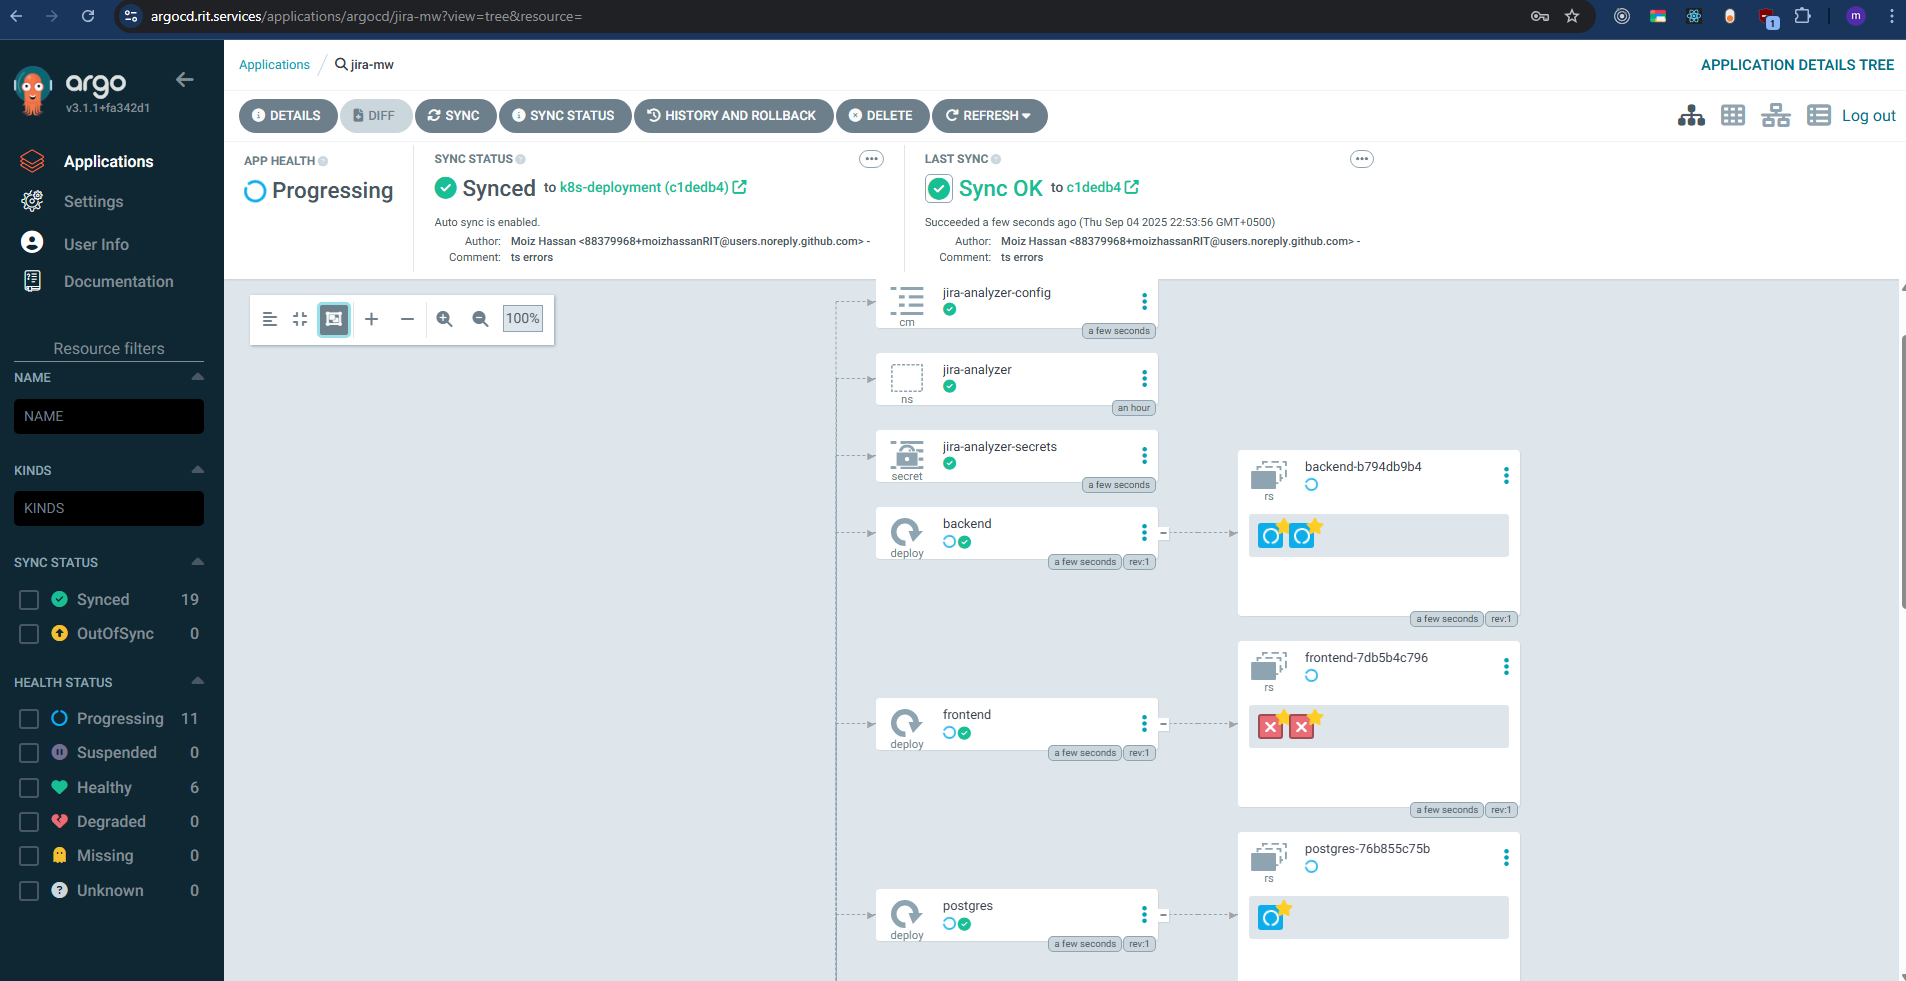Image resolution: width=1906 pixels, height=981 pixels.
Task: Click the align-left lines icon in tree toolbar
Action: pyautogui.click(x=269, y=319)
